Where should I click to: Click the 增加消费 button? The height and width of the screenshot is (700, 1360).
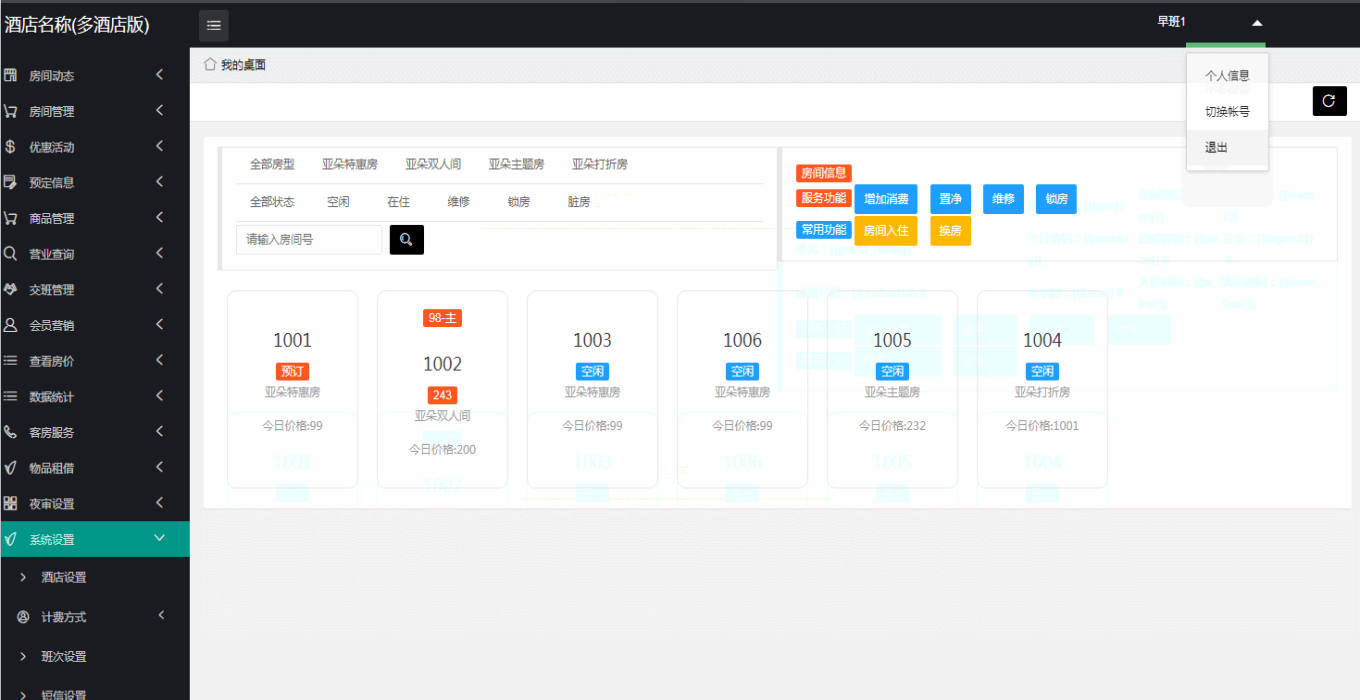click(x=886, y=199)
